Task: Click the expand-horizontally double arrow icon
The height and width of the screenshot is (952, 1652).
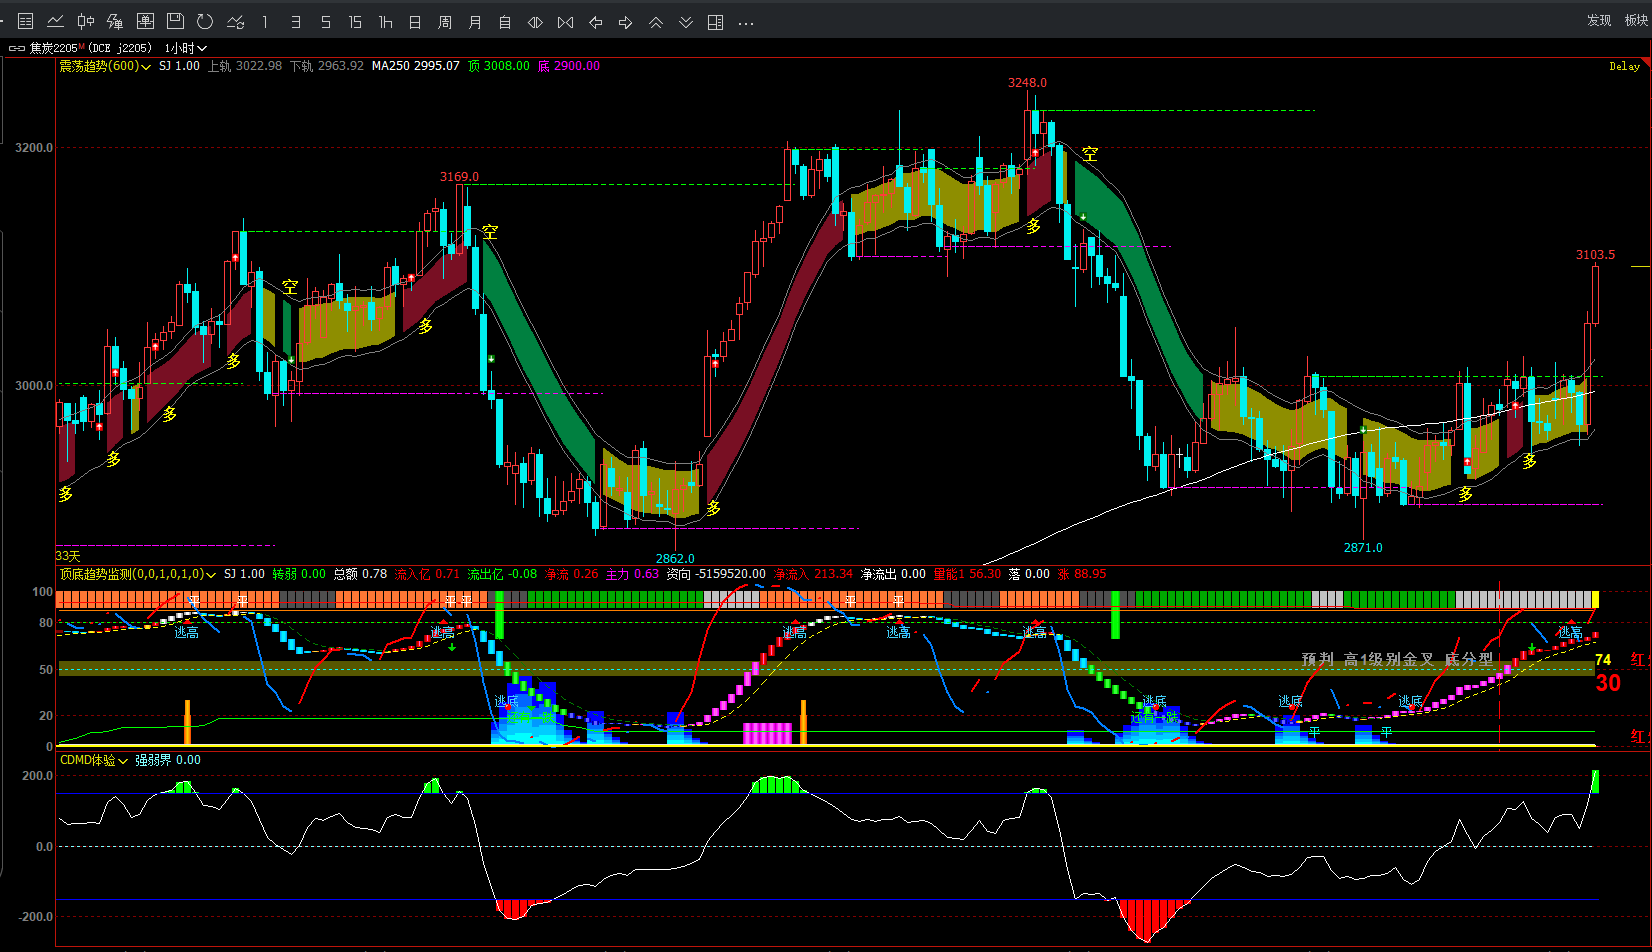Action: click(x=535, y=21)
